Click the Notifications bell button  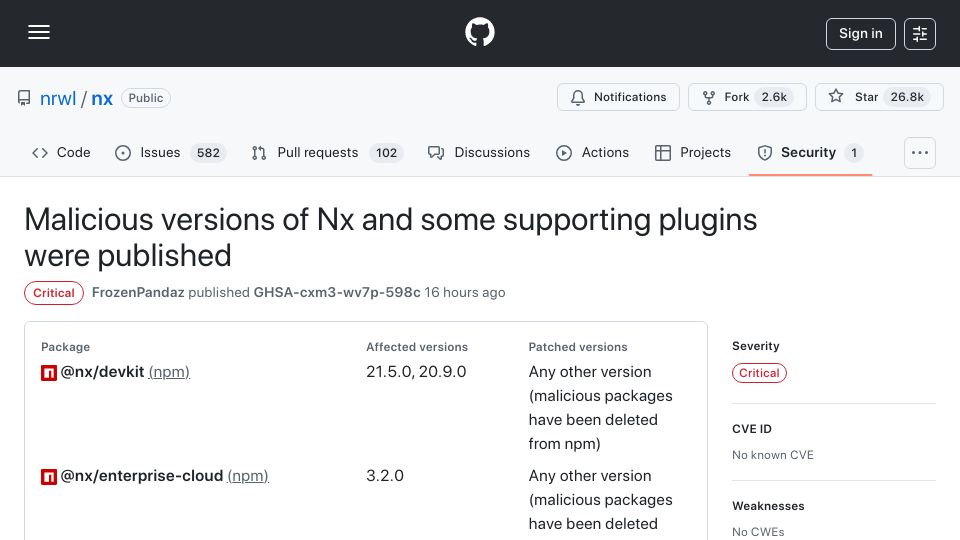tap(618, 97)
